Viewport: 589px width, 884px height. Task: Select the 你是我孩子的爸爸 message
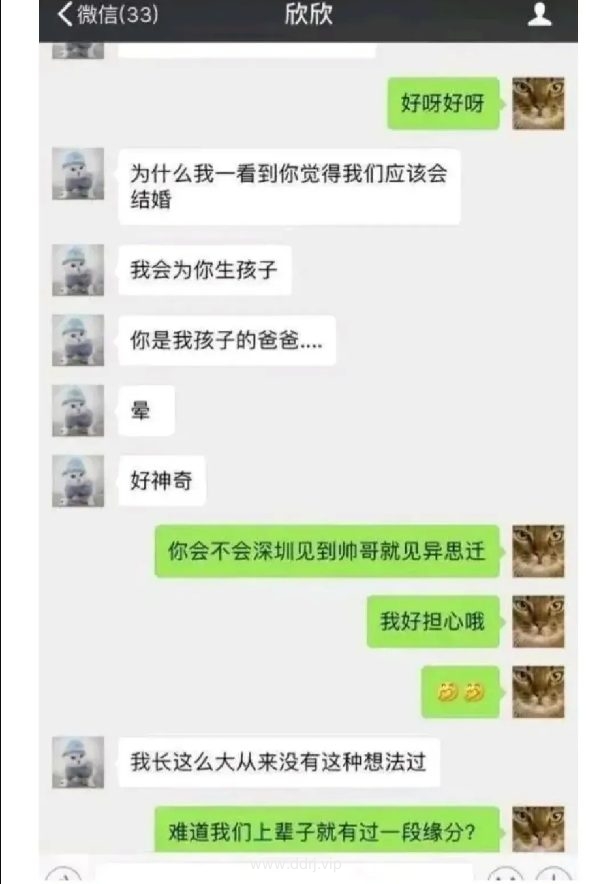click(227, 341)
